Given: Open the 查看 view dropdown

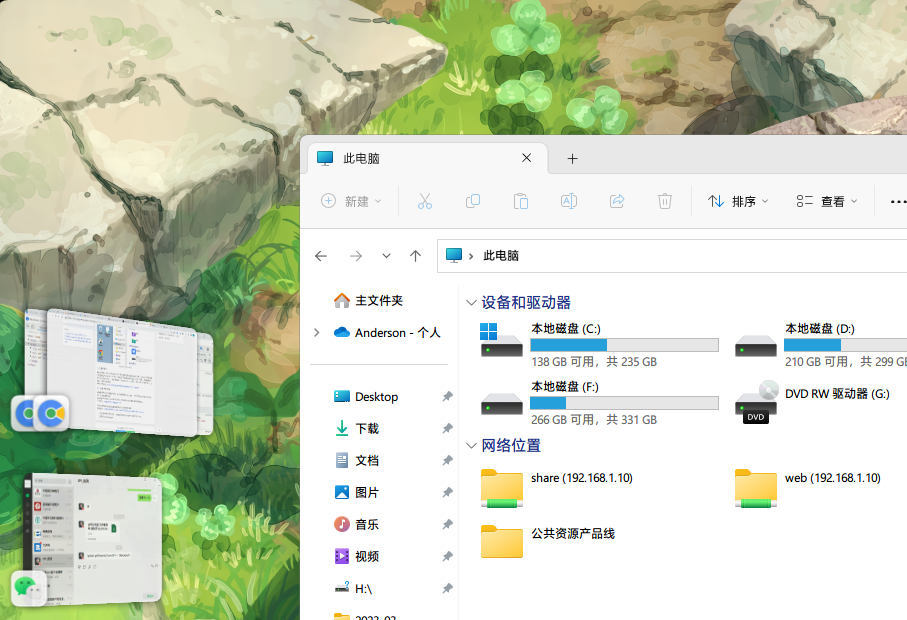Looking at the screenshot, I should (827, 201).
